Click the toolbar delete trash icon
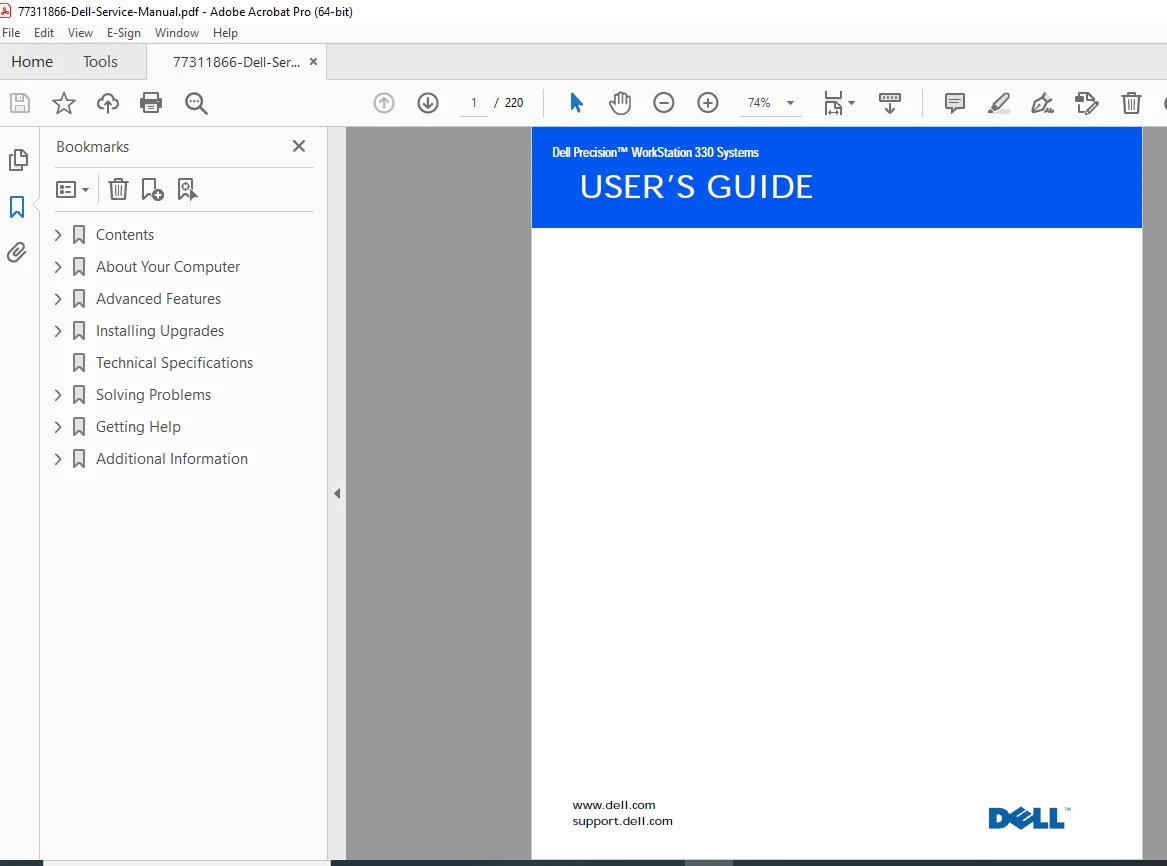Screen dimensions: 1167x866 [1131, 103]
